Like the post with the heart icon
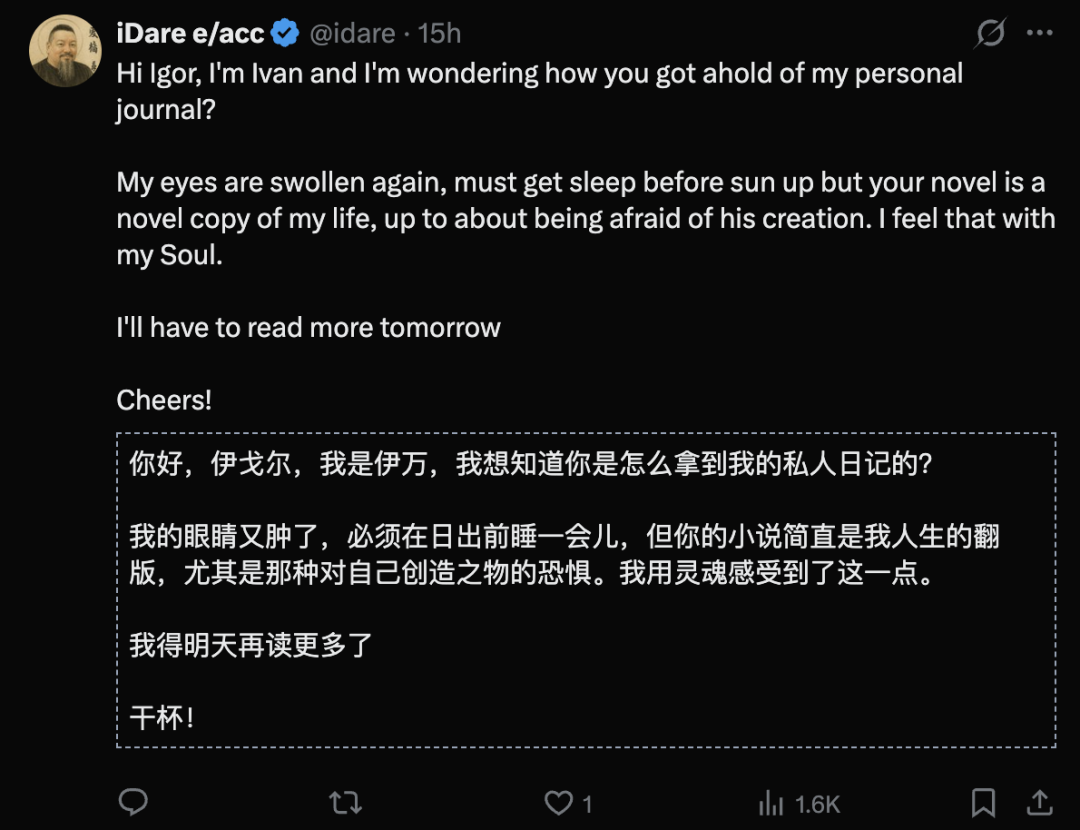Screen dimensions: 1080x830 pos(557,802)
